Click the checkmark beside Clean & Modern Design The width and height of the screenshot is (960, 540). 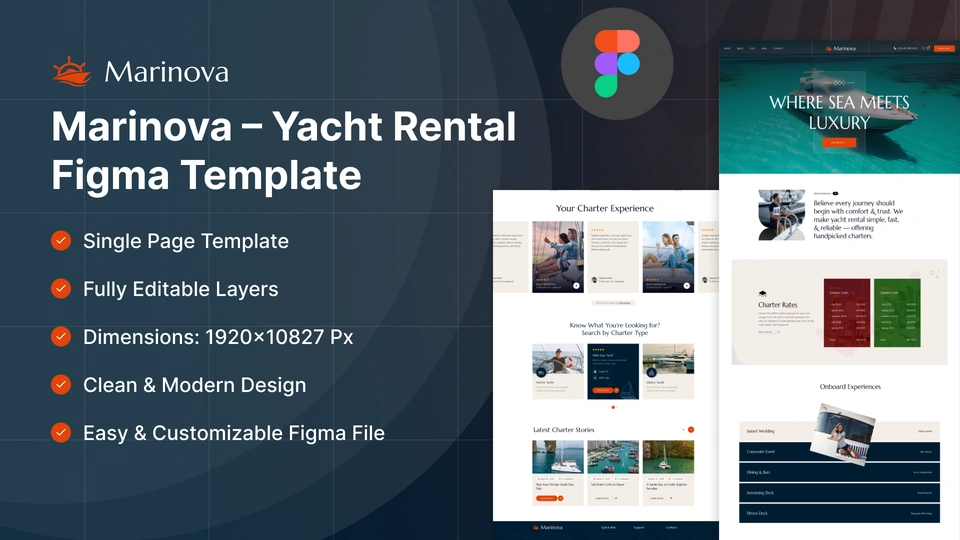tap(61, 384)
